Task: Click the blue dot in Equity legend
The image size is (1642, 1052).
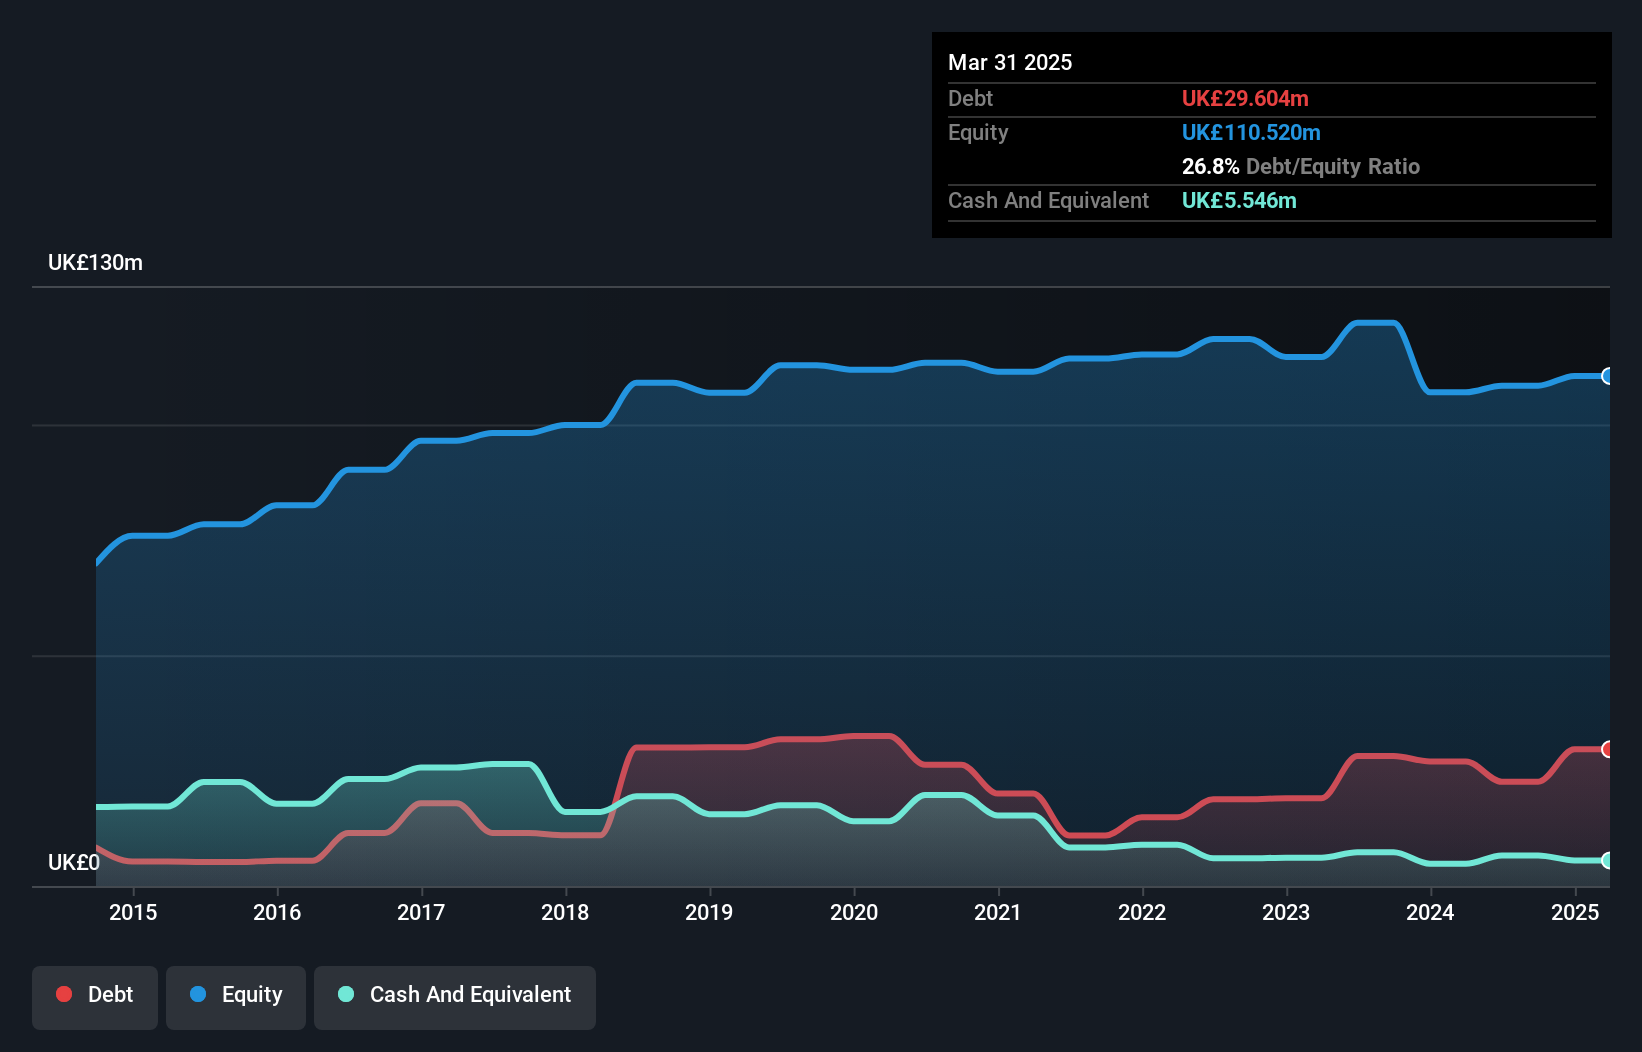Action: click(198, 994)
